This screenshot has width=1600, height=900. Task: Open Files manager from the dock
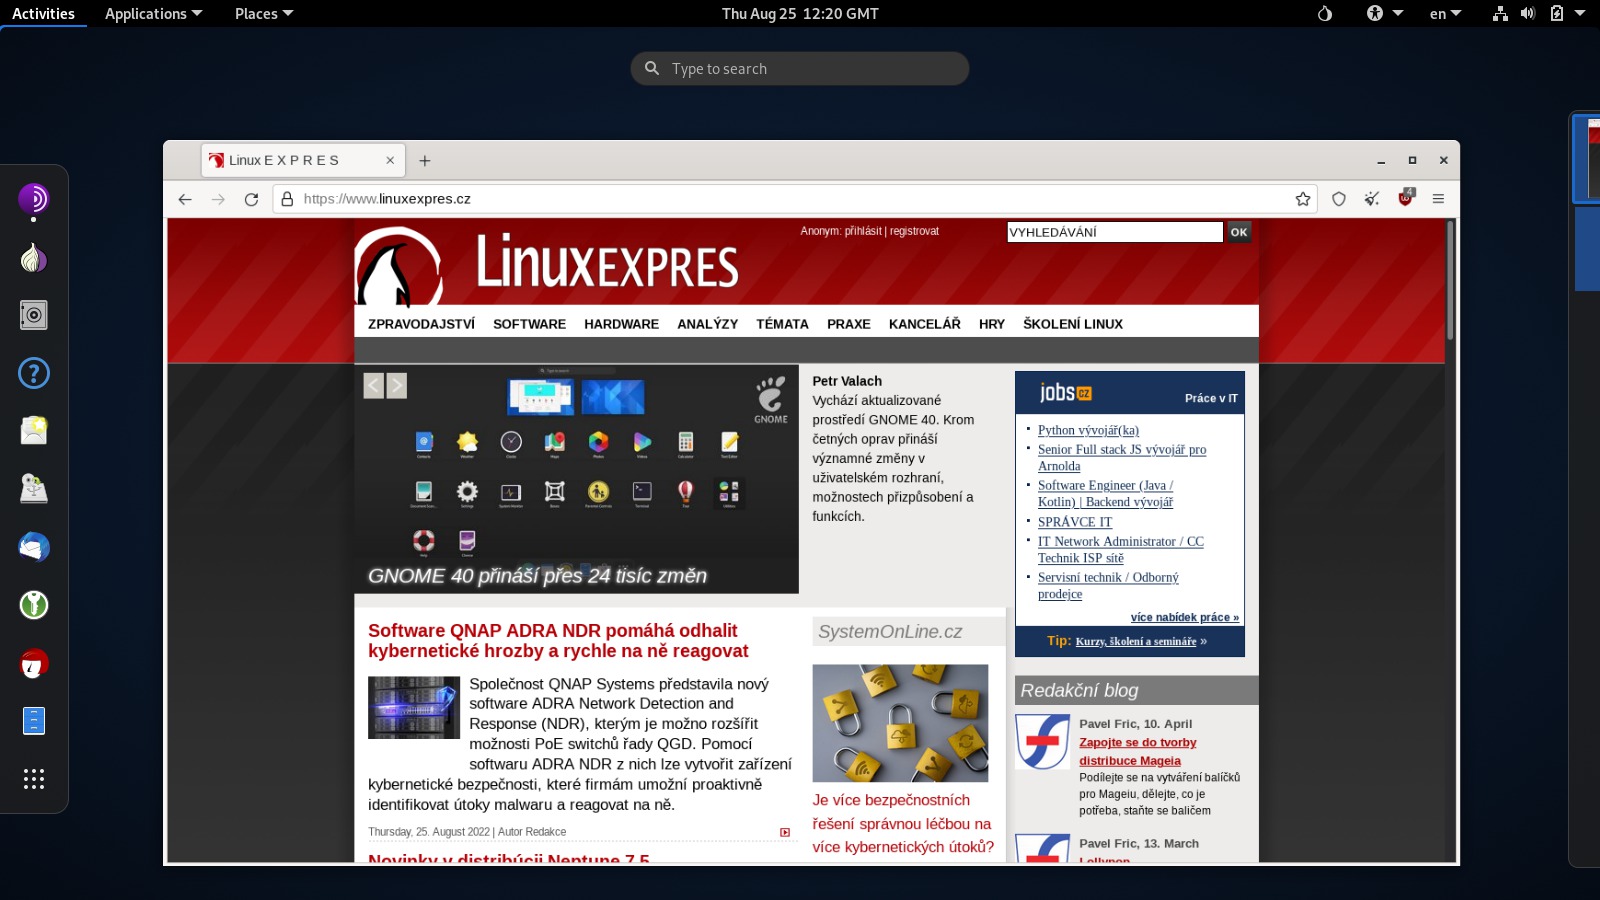tap(34, 721)
